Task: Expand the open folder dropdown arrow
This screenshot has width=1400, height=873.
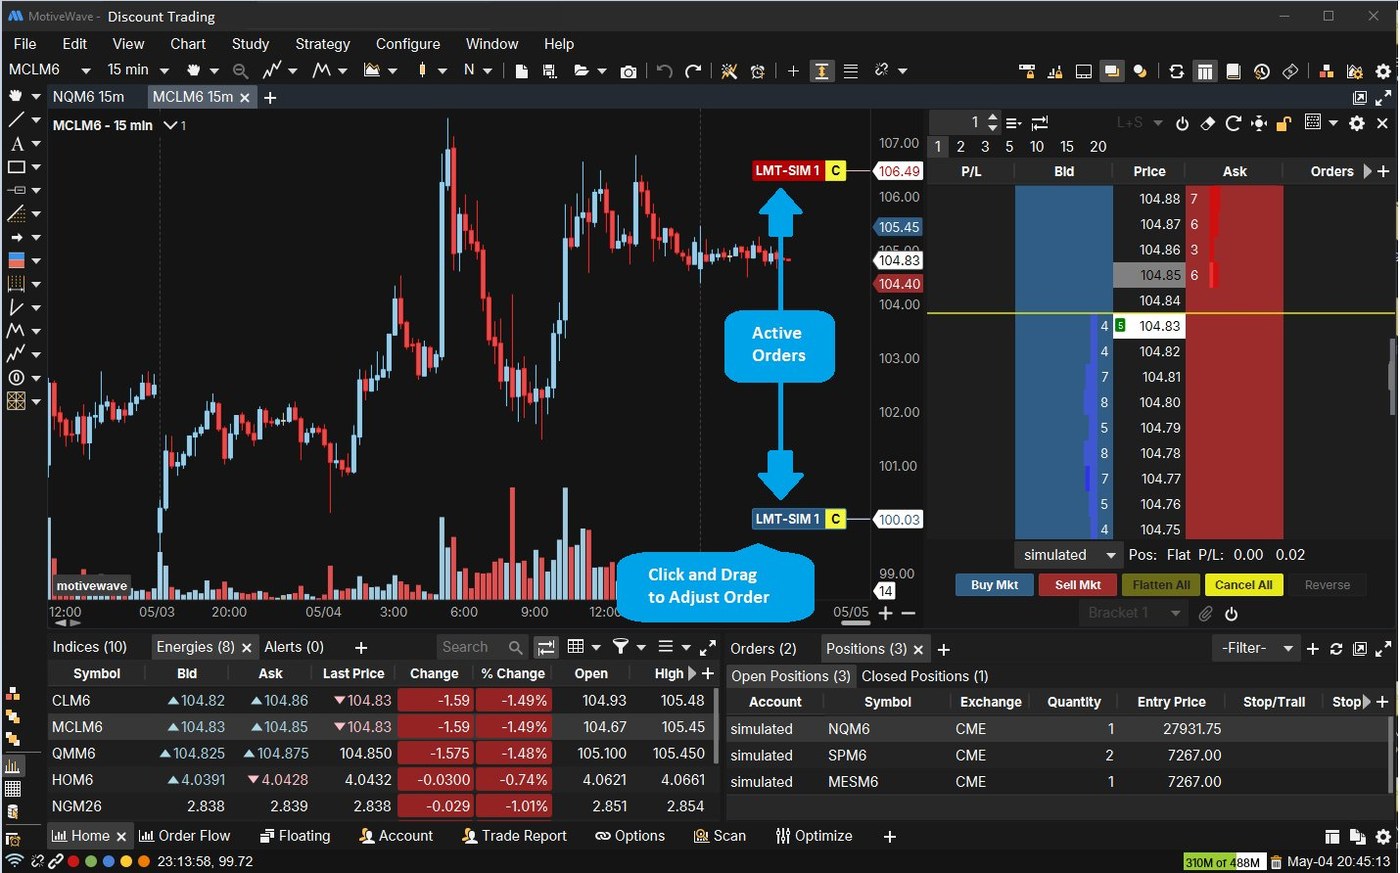Action: [602, 71]
